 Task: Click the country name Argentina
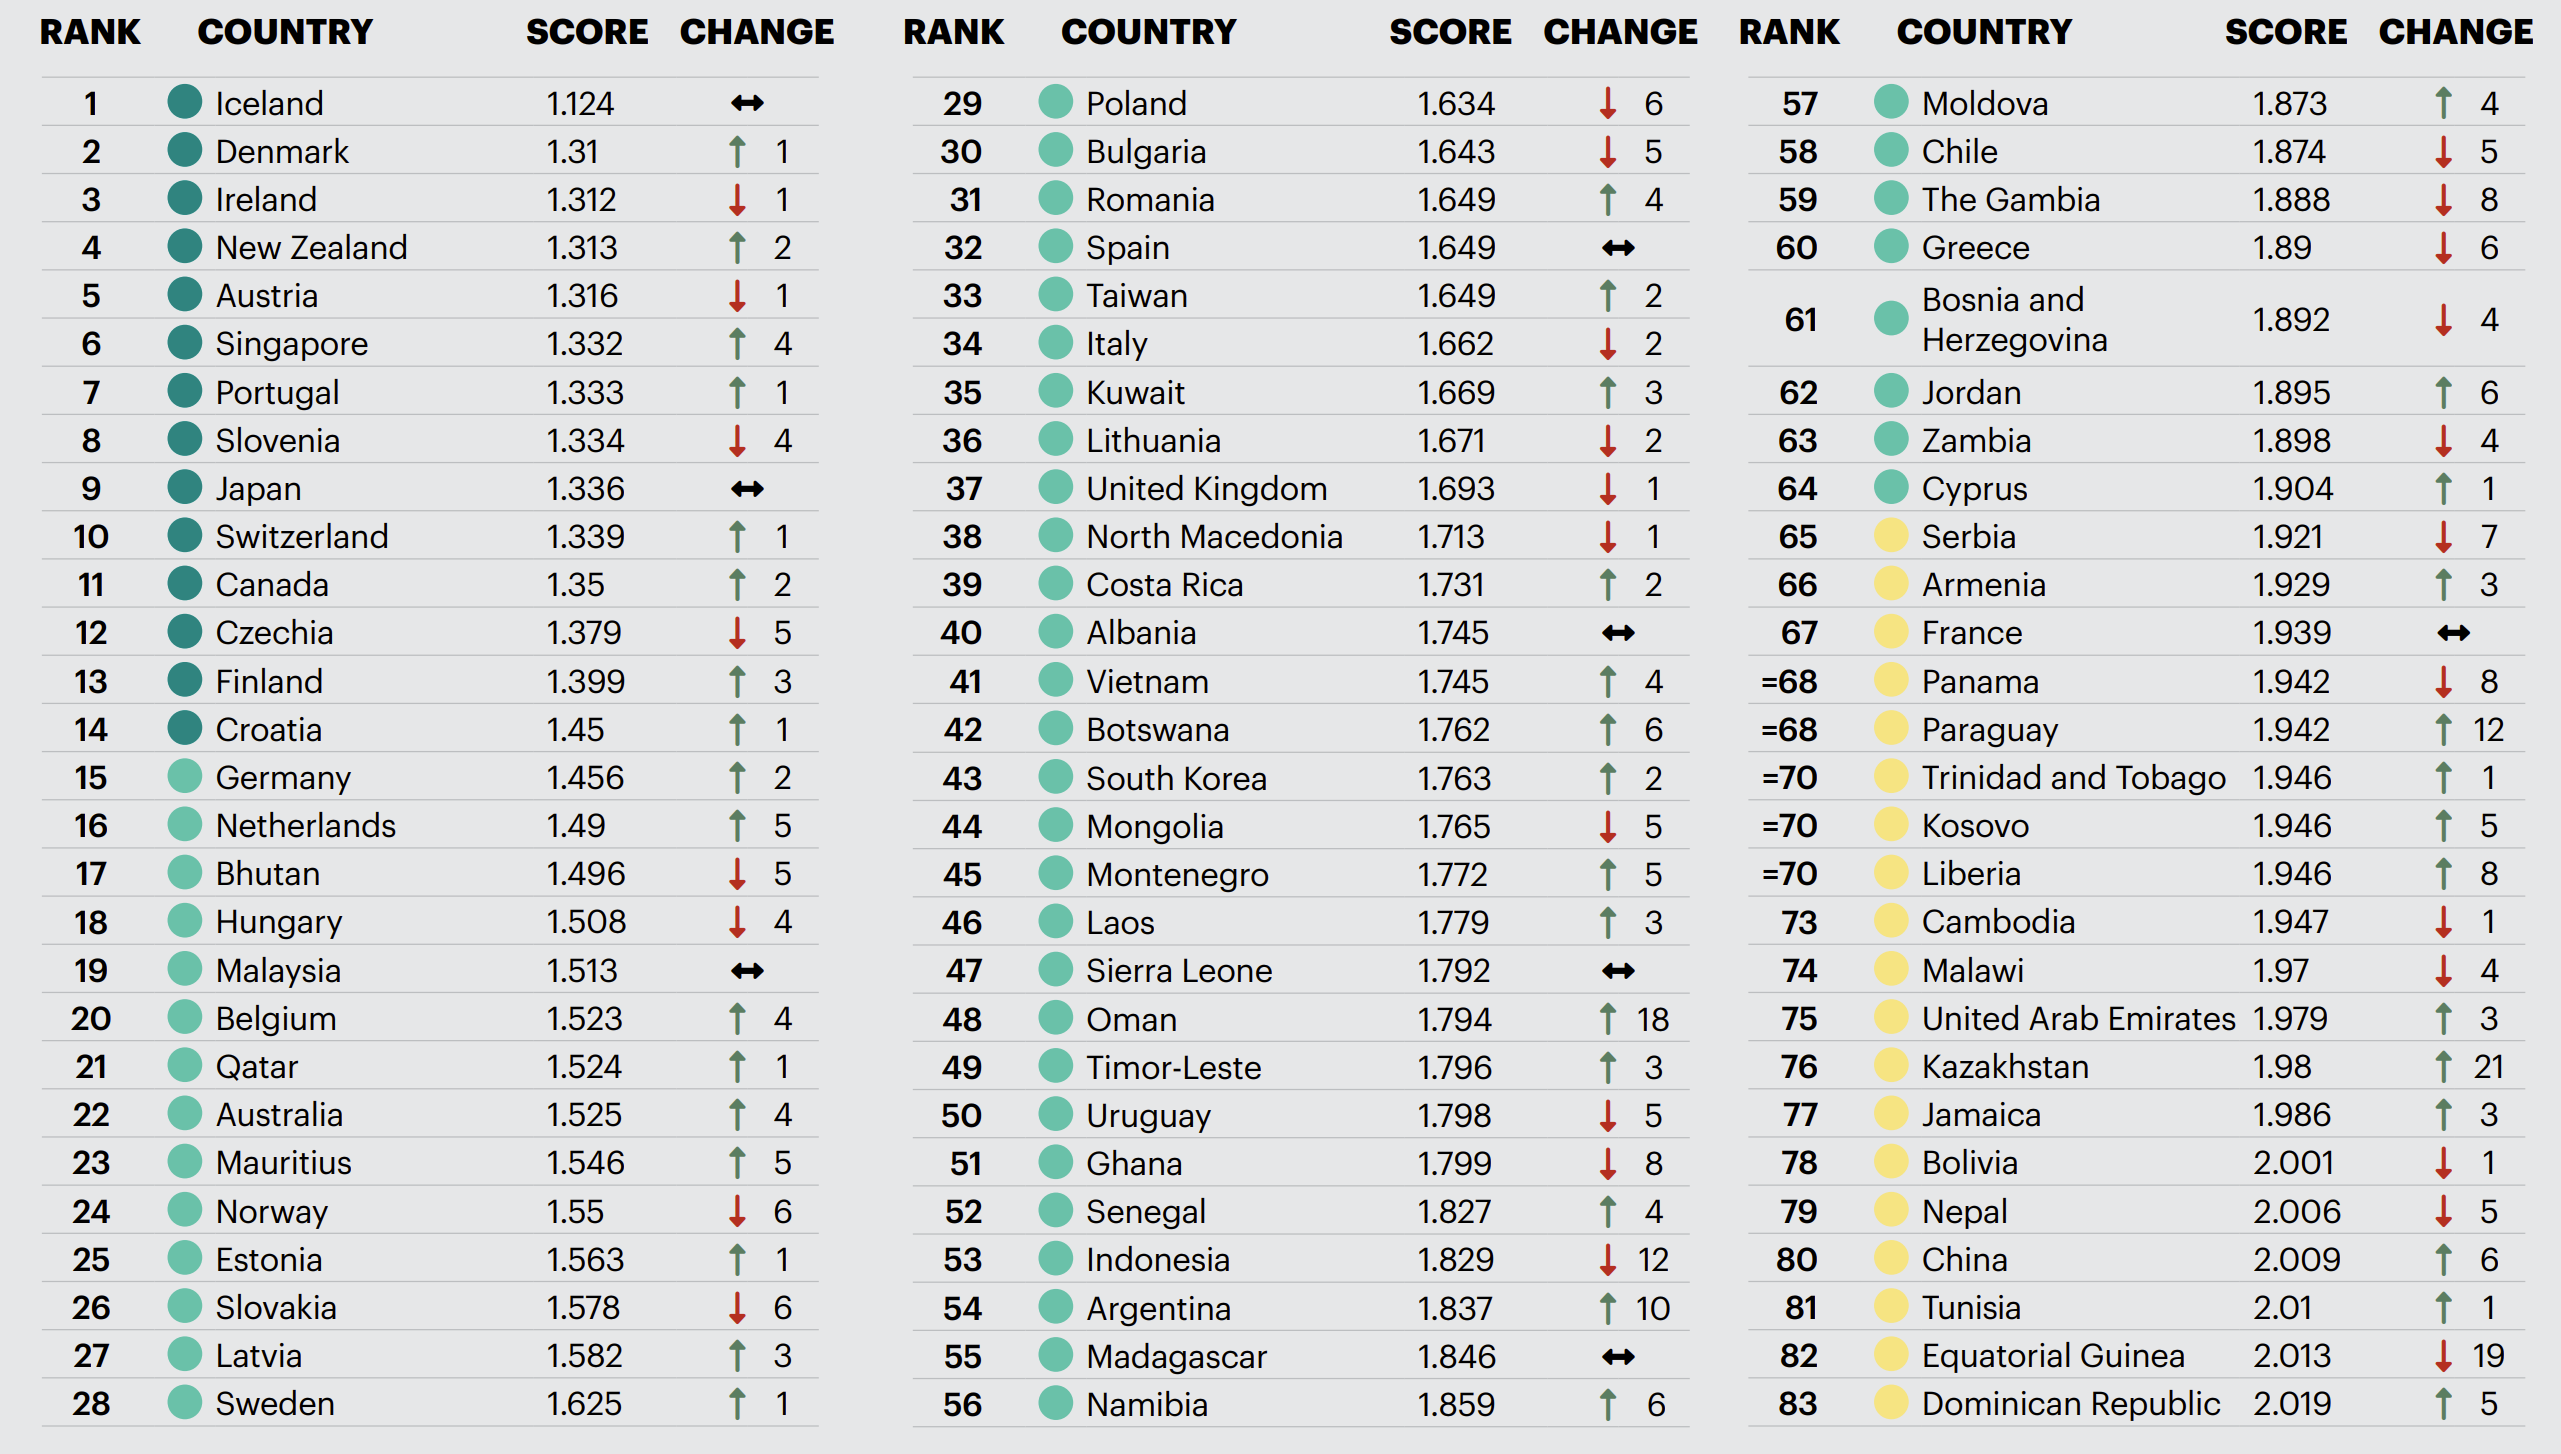(1159, 1309)
